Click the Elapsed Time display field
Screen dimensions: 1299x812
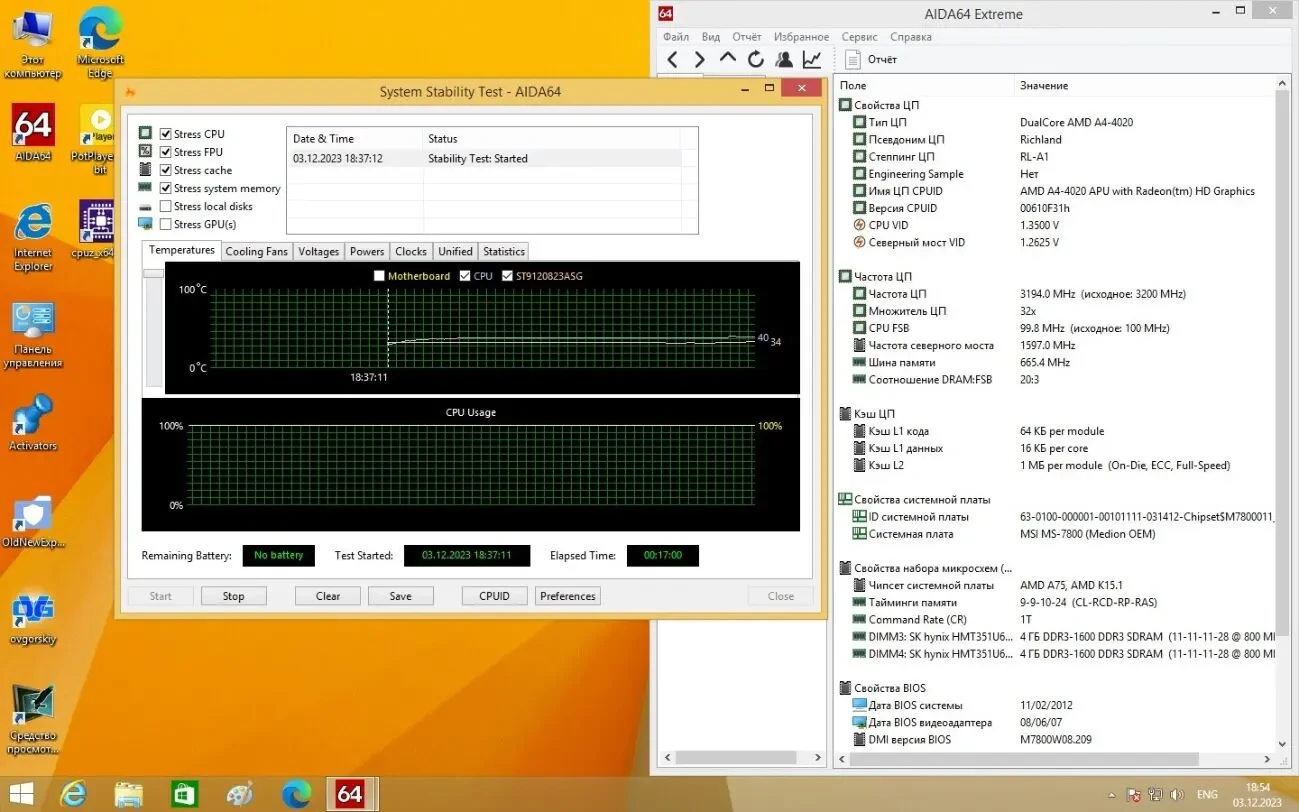tap(662, 555)
